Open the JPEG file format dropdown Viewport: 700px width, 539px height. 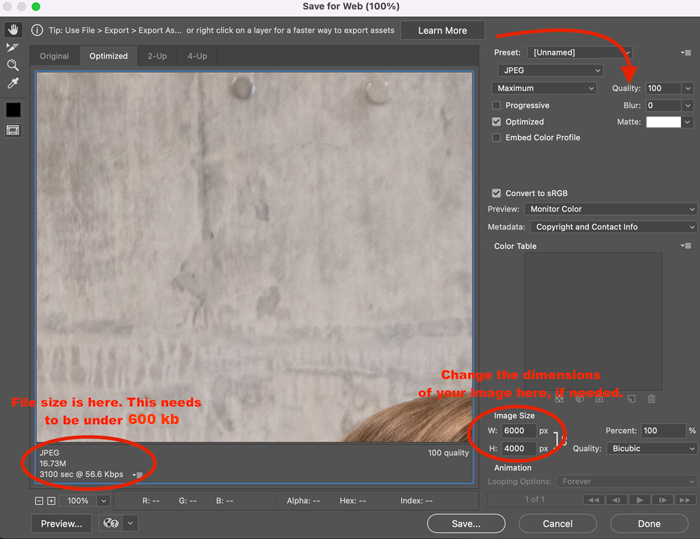550,70
